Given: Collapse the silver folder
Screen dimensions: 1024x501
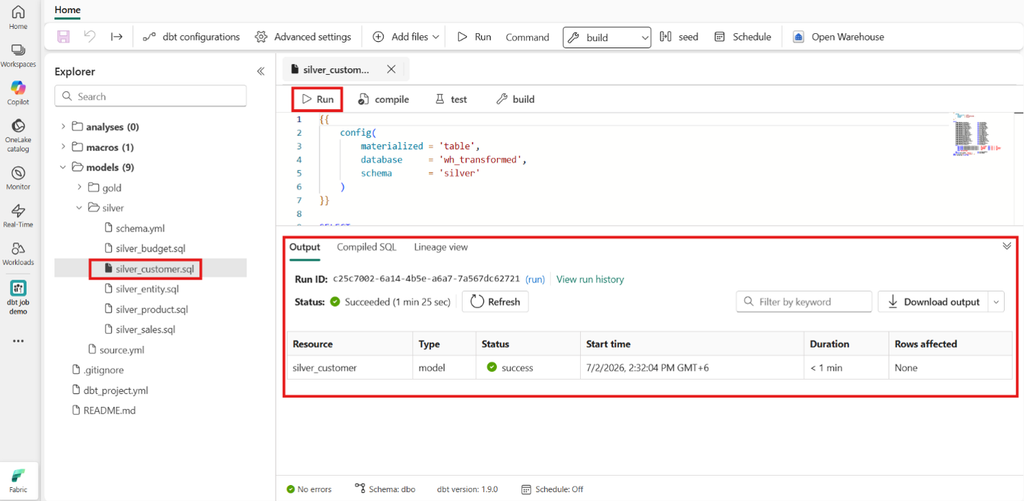Looking at the screenshot, I should click(x=79, y=208).
